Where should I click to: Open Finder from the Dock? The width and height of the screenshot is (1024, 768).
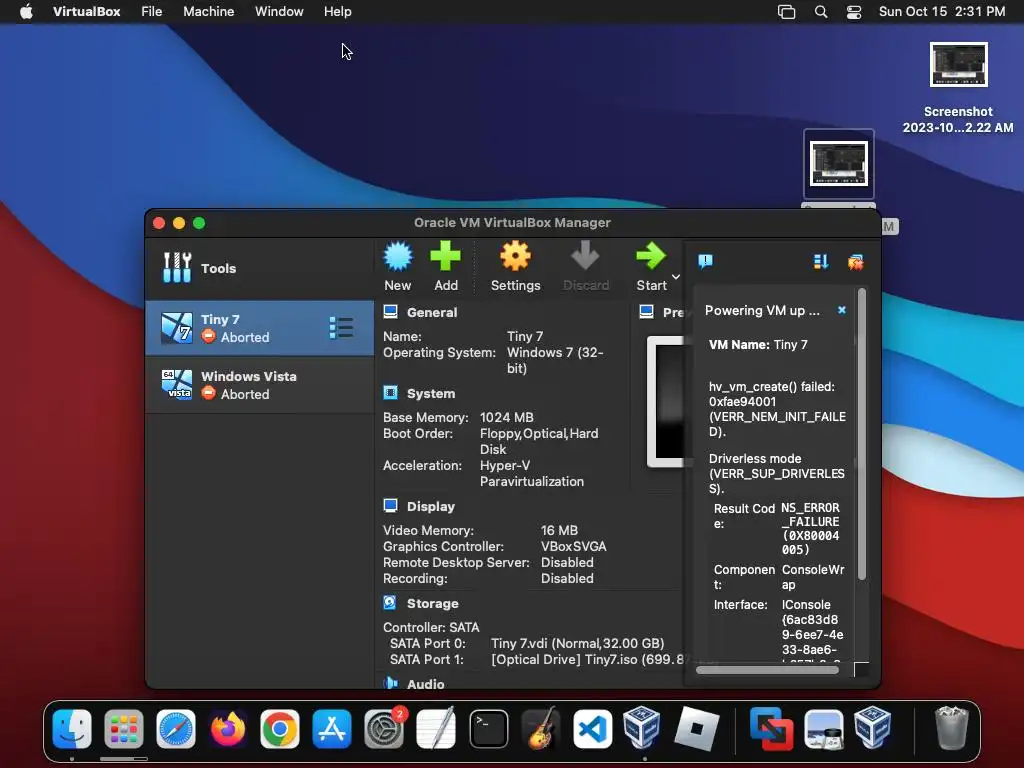72,729
